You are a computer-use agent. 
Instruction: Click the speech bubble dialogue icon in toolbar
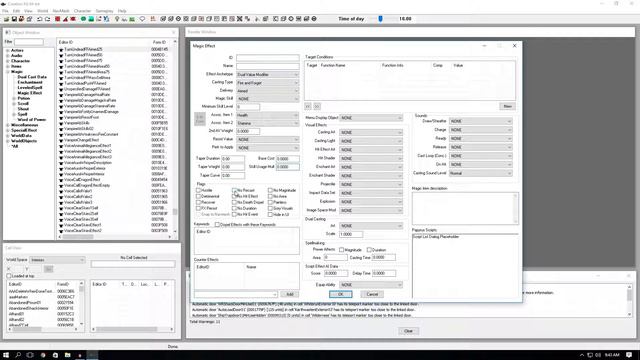(142, 19)
